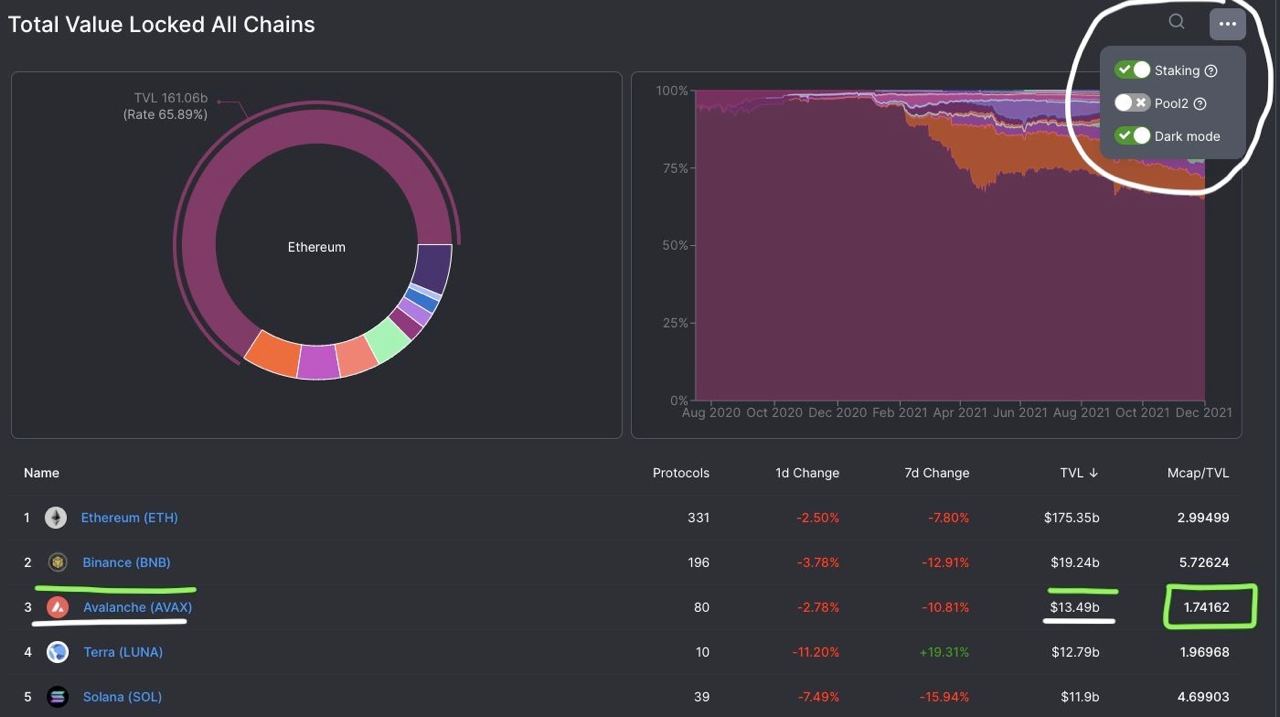Screen dimensions: 1280x717
Task: Open the Avalanche (AVAX) chain link
Action: [138, 607]
